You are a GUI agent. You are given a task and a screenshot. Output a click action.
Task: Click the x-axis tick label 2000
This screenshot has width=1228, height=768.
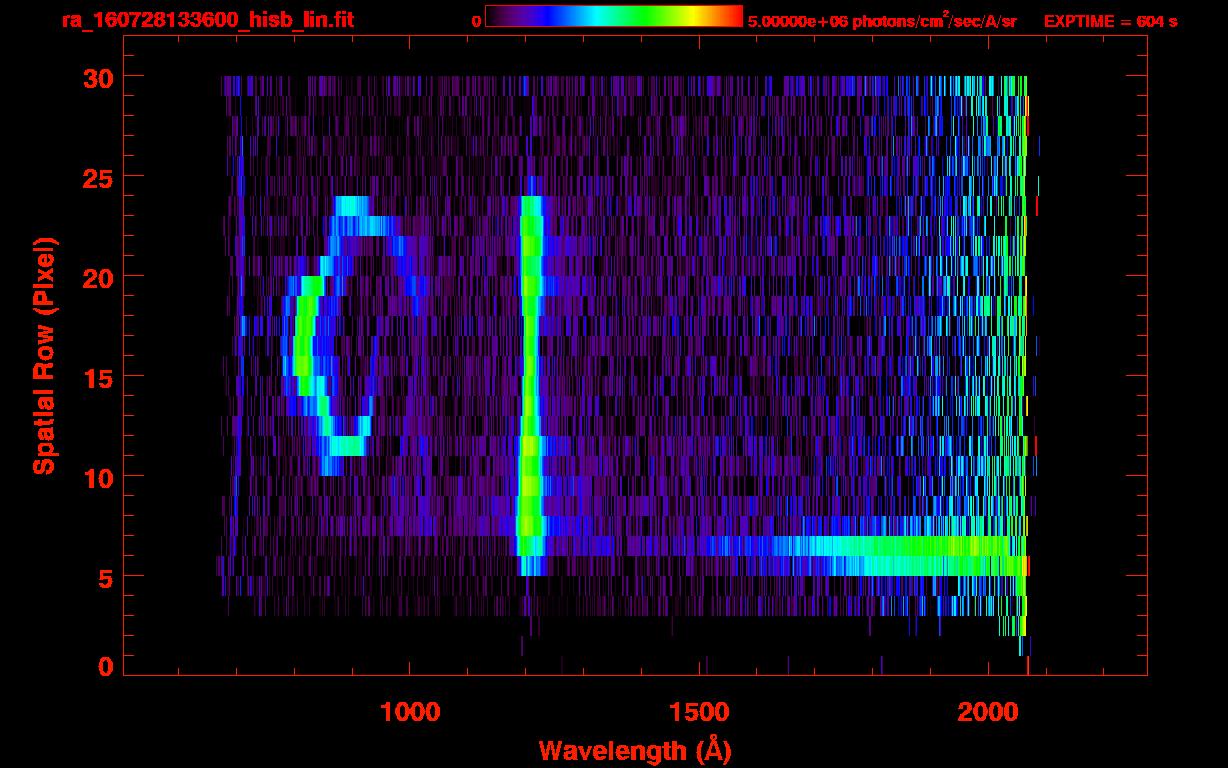(988, 711)
